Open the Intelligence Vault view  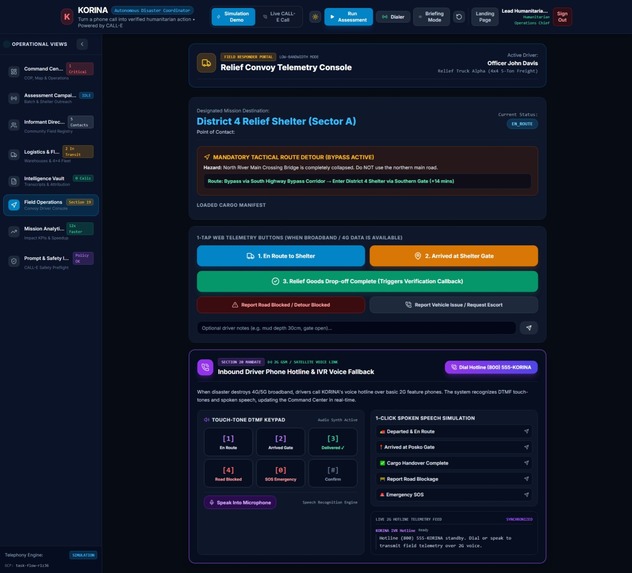coord(51,181)
